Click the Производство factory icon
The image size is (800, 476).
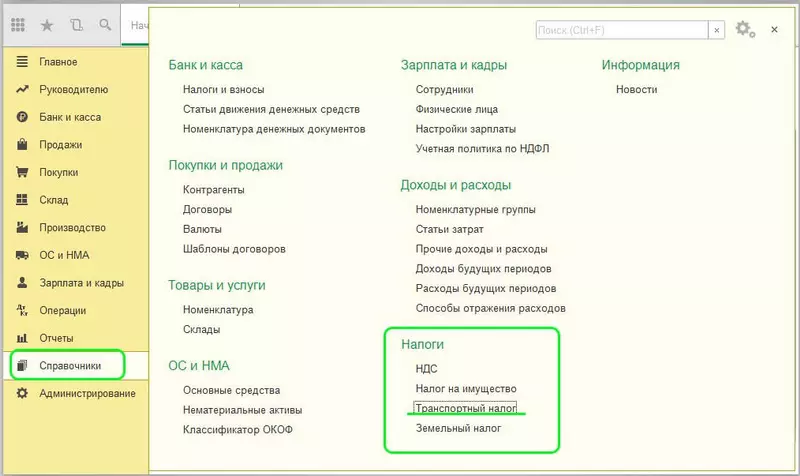click(22, 227)
